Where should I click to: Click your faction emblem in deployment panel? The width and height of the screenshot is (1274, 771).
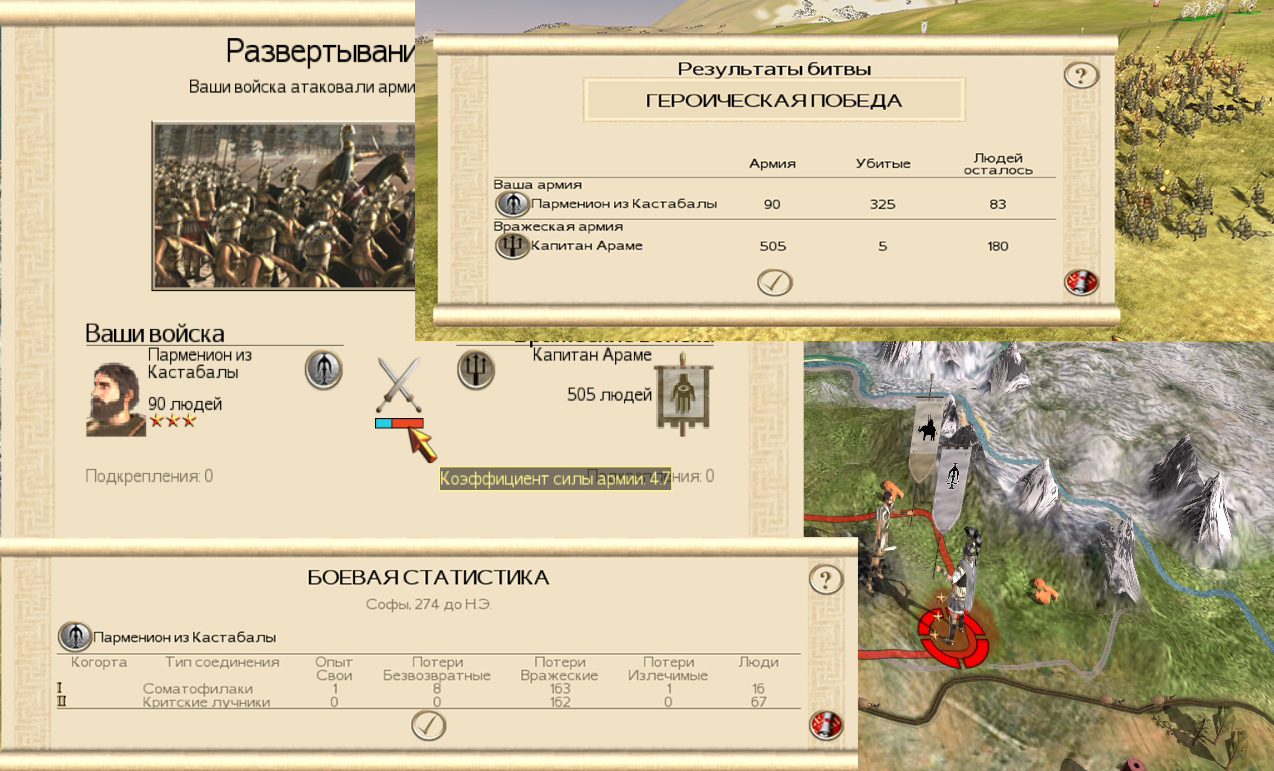pos(323,370)
